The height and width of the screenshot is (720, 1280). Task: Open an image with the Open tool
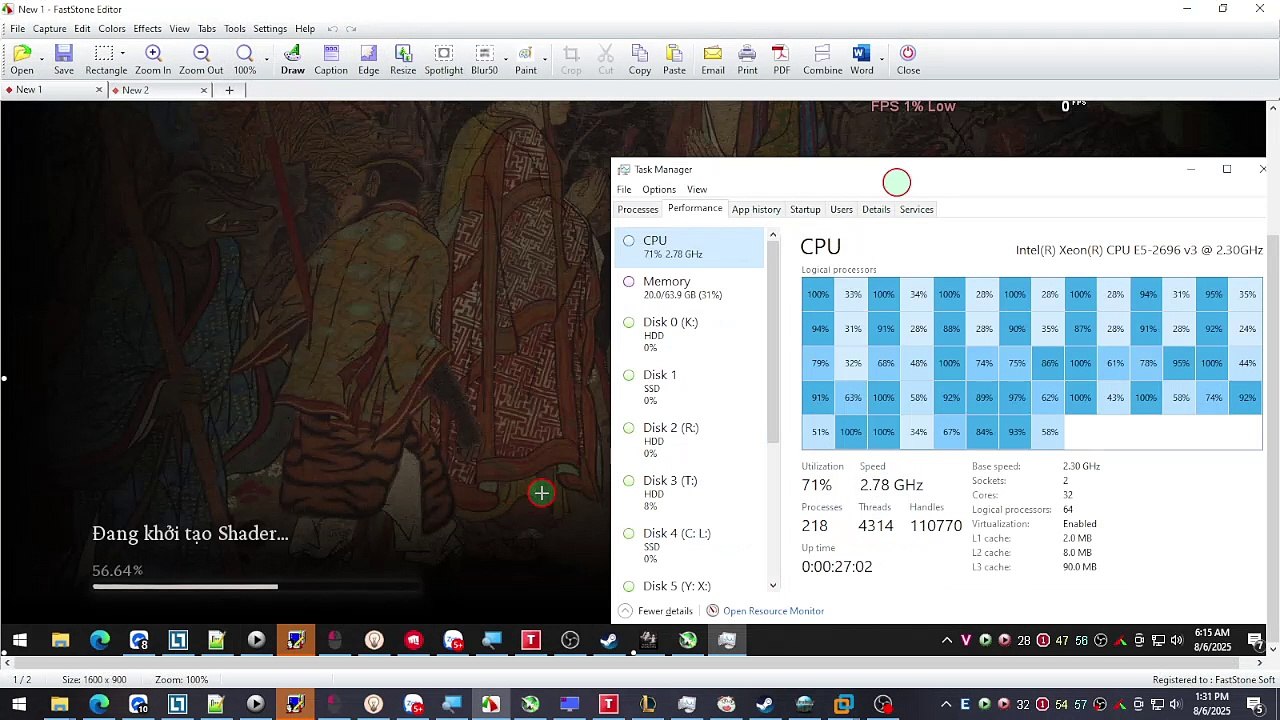point(22,60)
